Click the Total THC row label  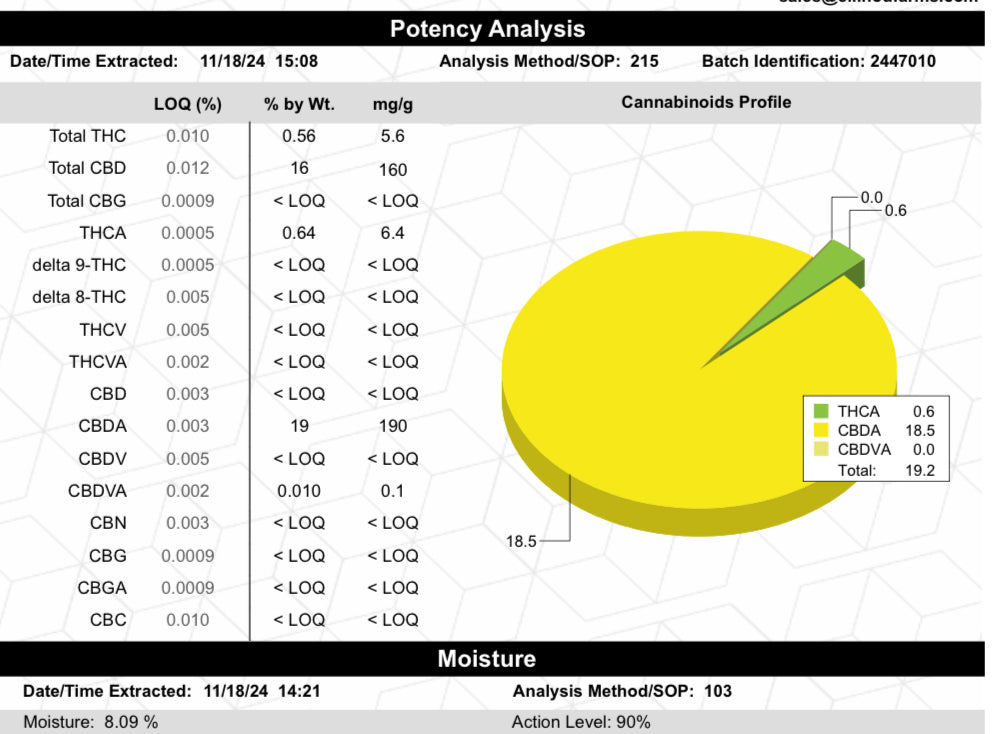[88, 136]
